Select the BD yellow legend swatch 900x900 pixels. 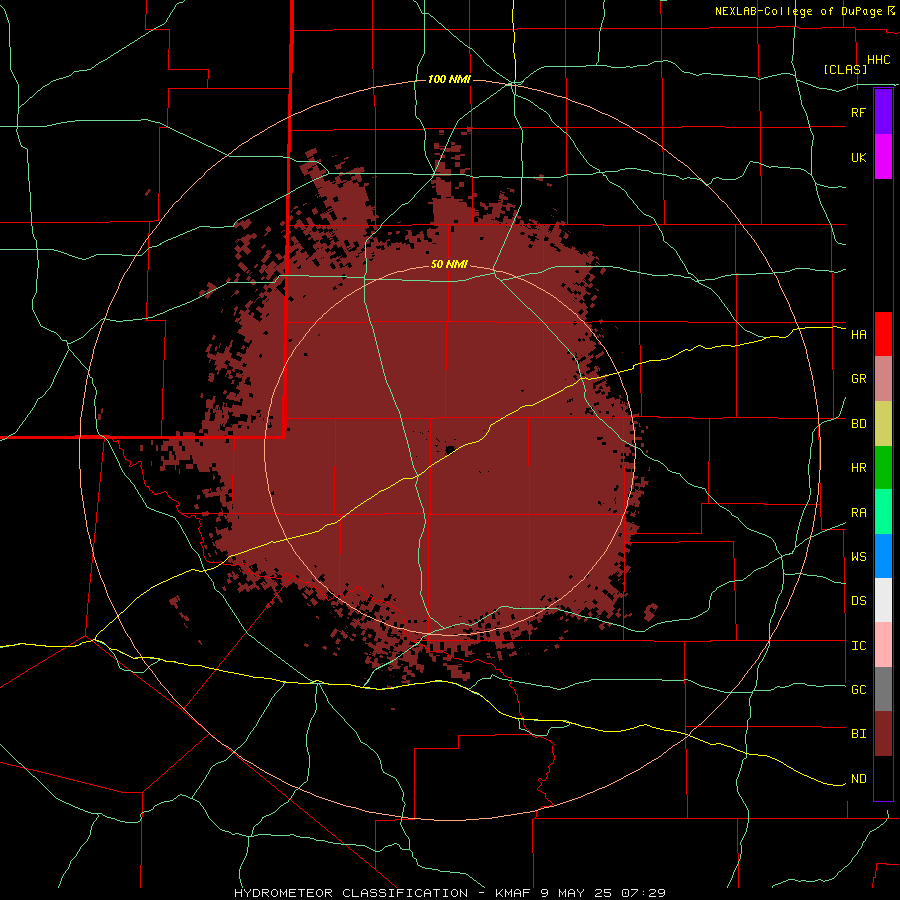(x=883, y=424)
